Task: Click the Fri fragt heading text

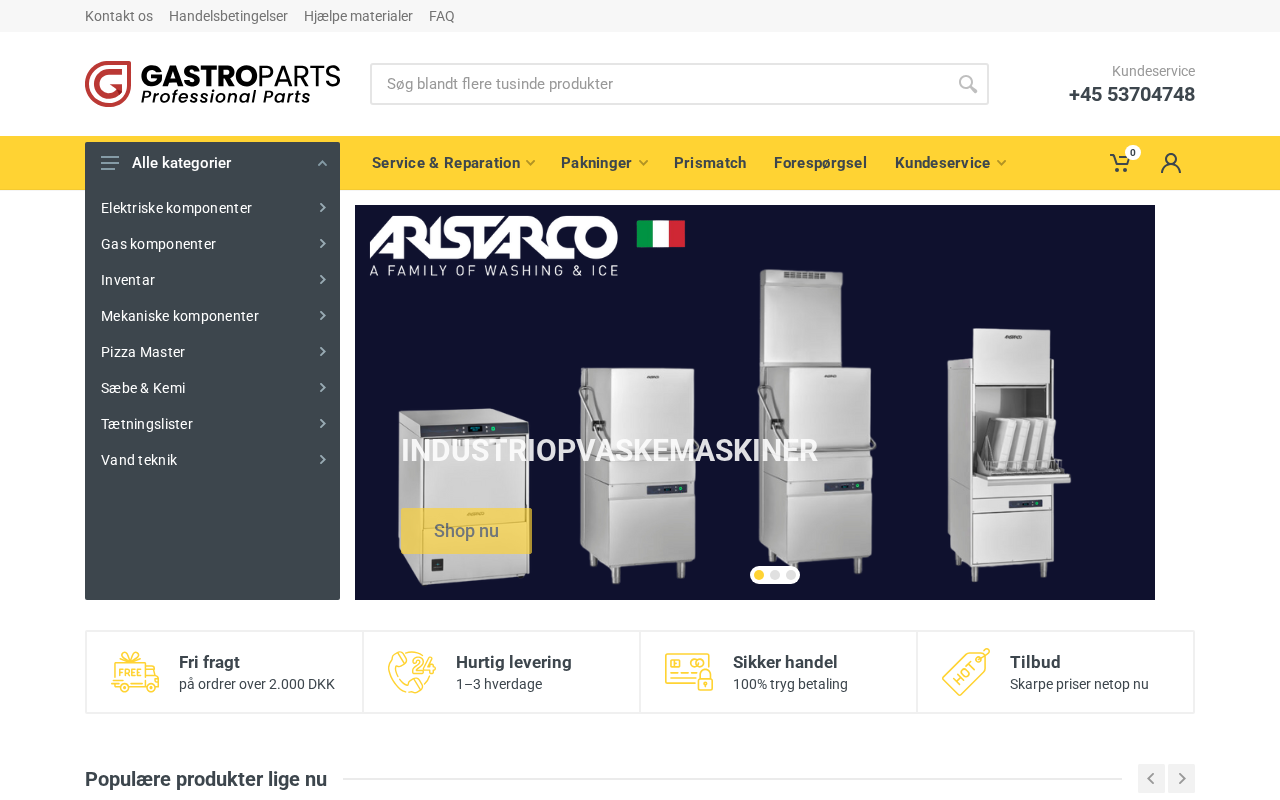Action: (x=209, y=662)
